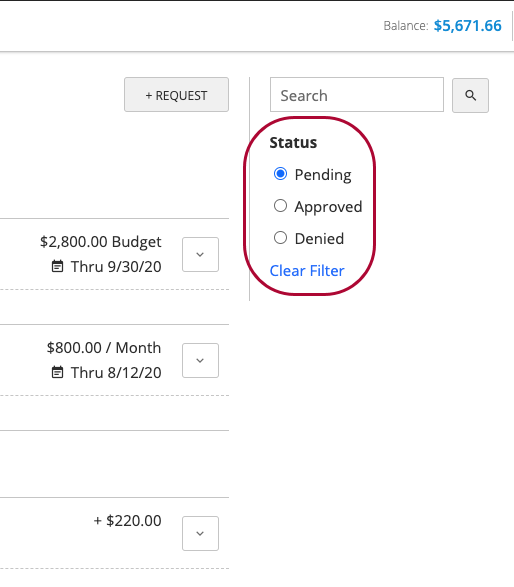Expand the $800.00 / Month request row

(x=200, y=361)
